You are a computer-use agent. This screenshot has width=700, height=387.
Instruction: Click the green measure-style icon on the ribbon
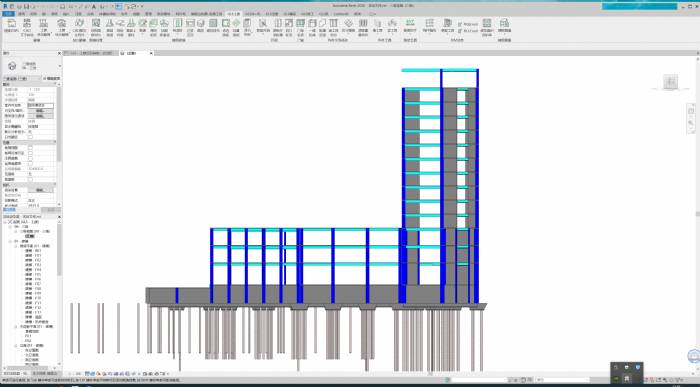[409, 26]
